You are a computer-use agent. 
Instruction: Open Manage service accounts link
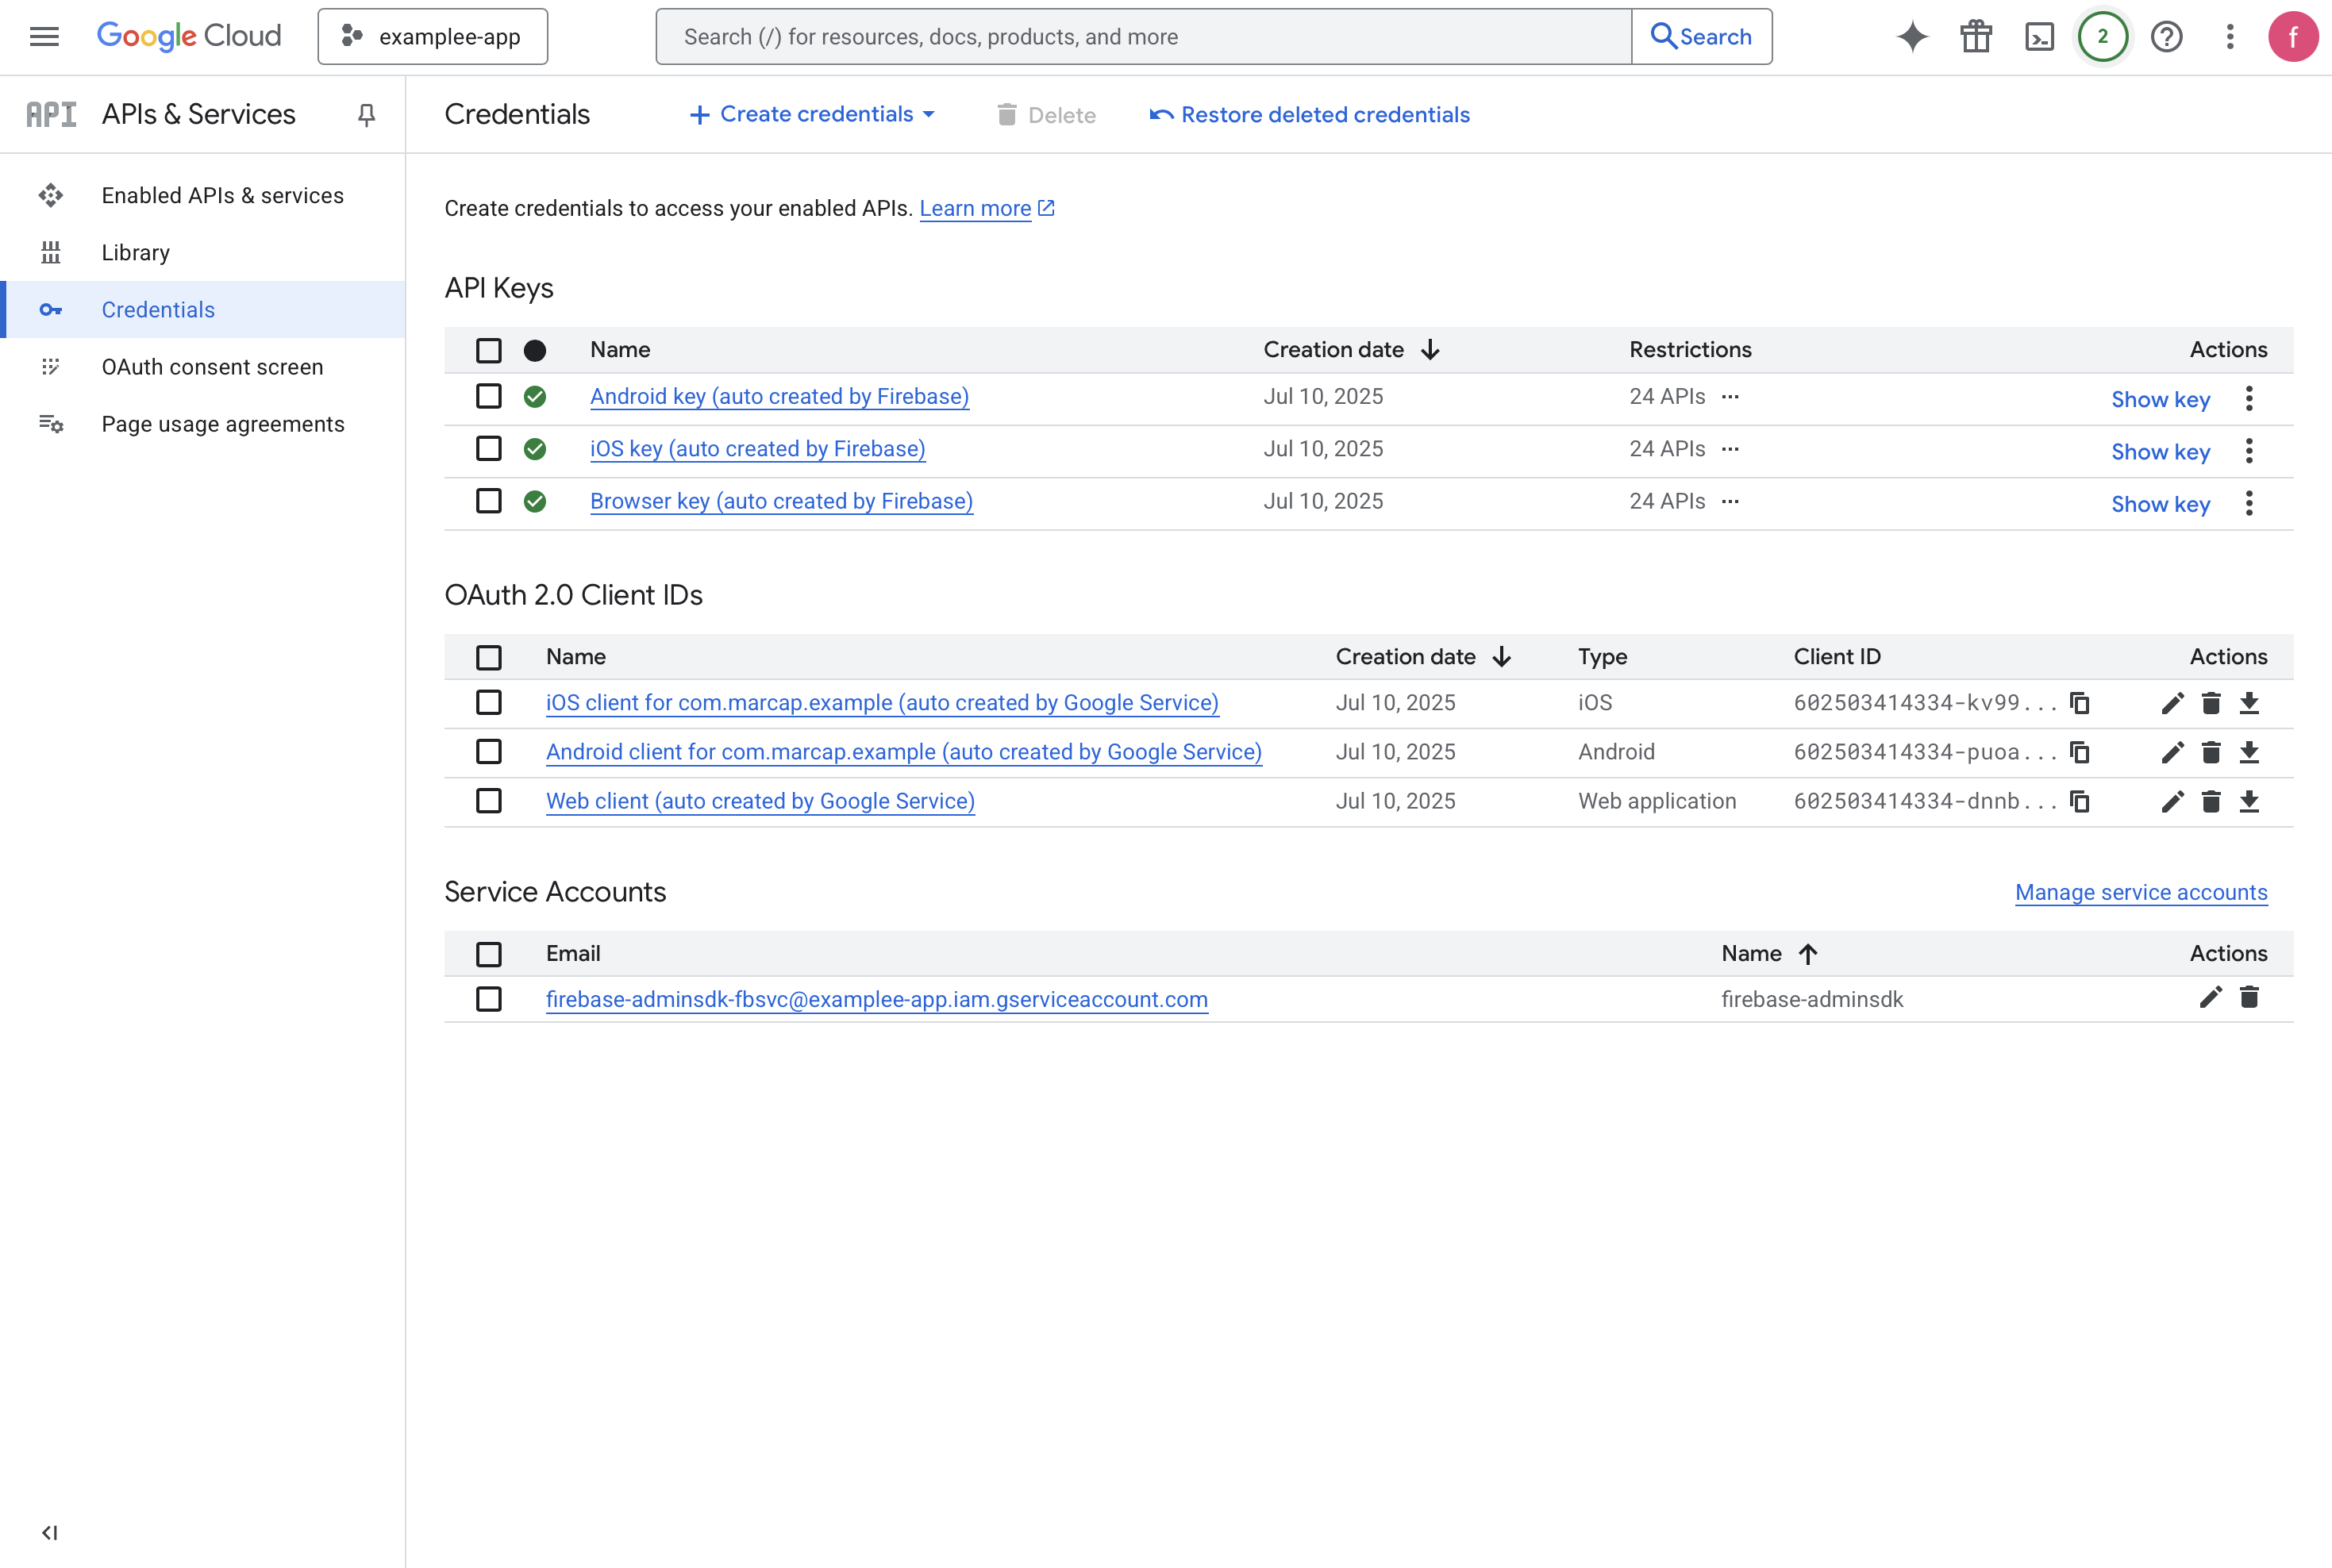2141,892
